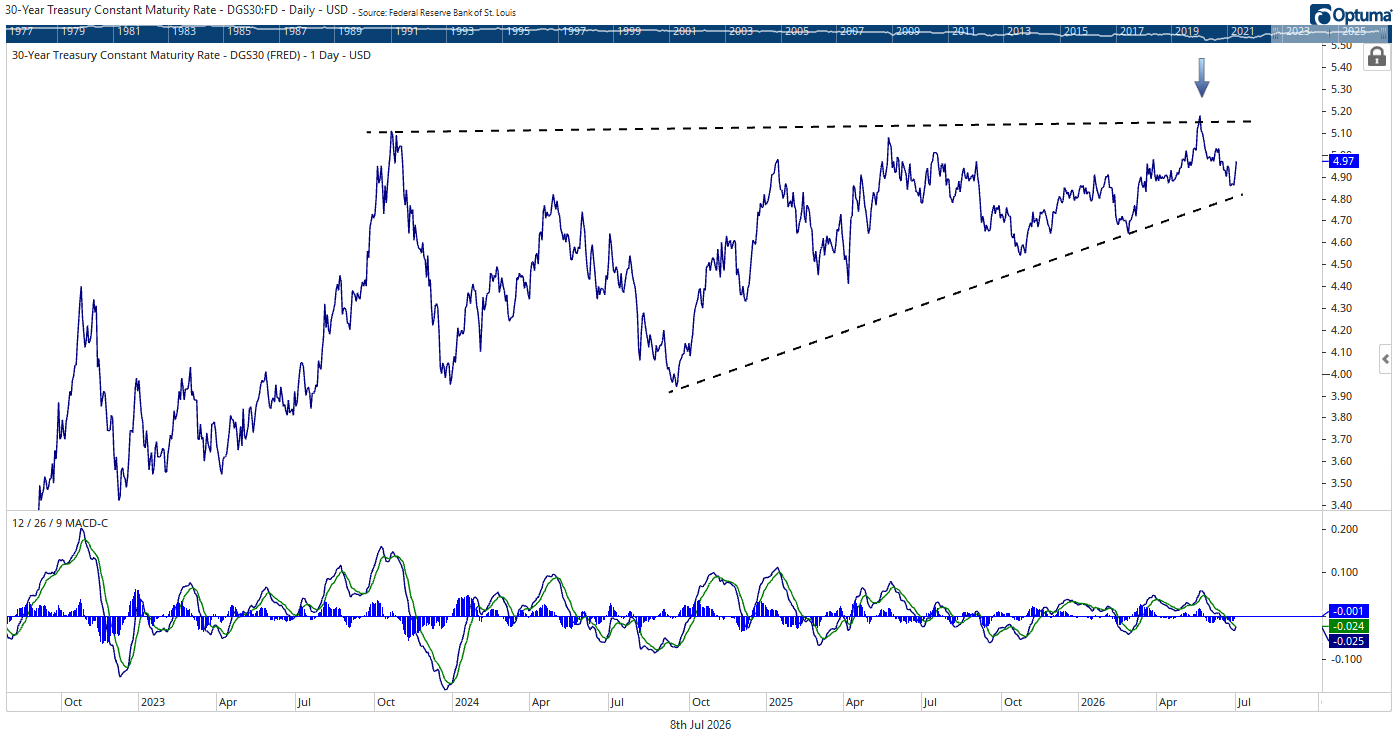
Task: Click the 2023 label on date axis
Action: [152, 702]
